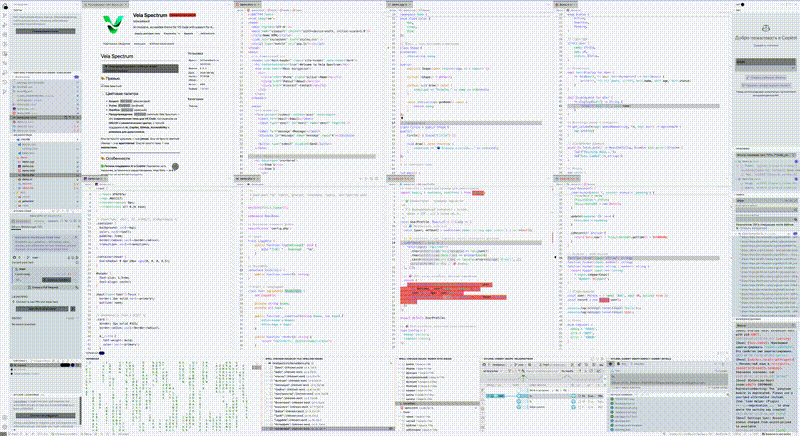Click the Create Pull Request button
800x436 pixels.
click(x=45, y=288)
